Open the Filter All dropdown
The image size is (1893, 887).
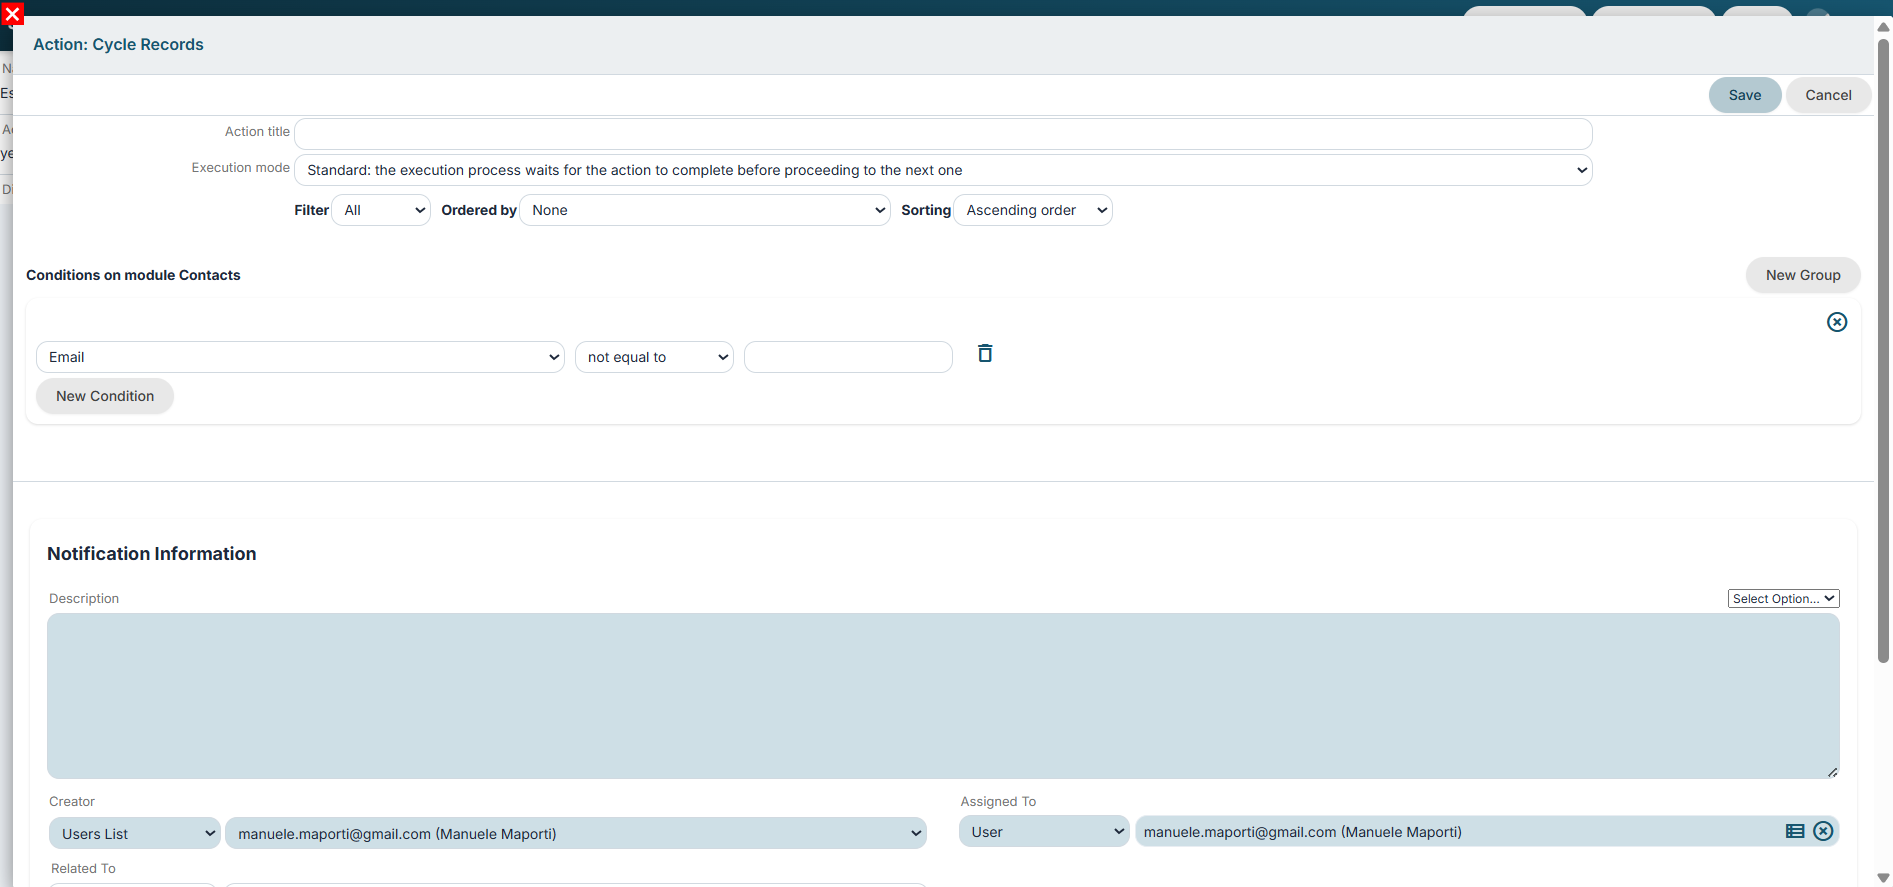(x=381, y=210)
